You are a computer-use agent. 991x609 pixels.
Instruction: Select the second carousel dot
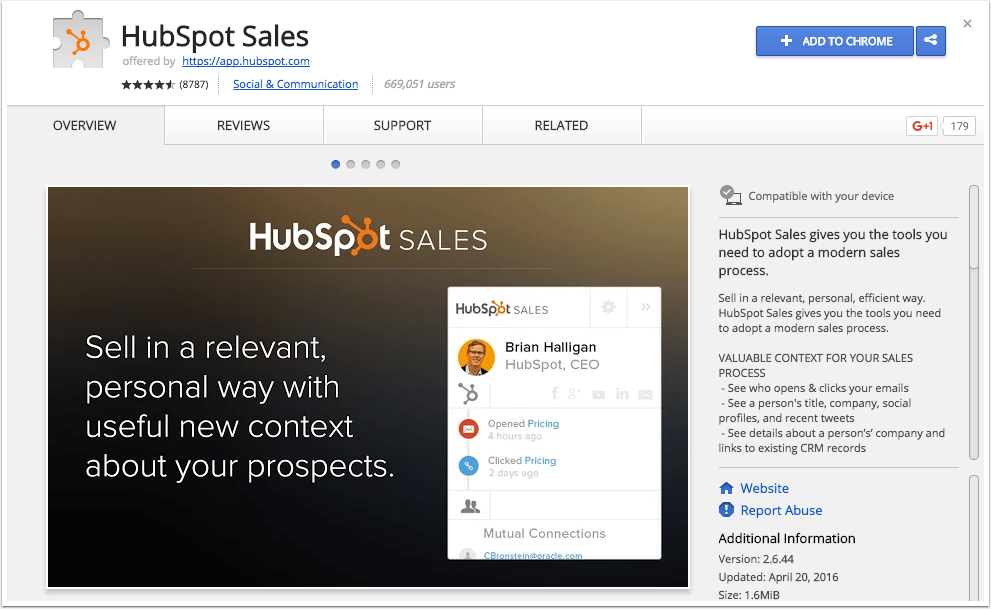point(350,164)
